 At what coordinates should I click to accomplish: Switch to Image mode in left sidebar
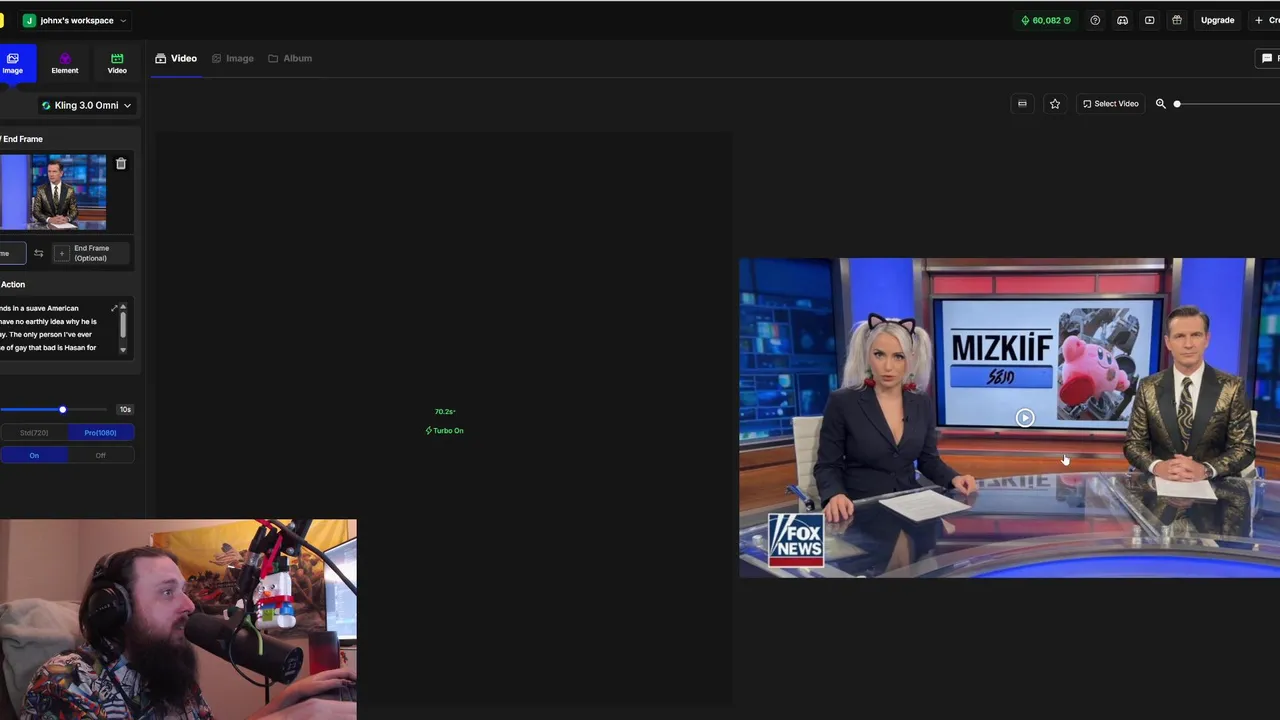pyautogui.click(x=13, y=63)
